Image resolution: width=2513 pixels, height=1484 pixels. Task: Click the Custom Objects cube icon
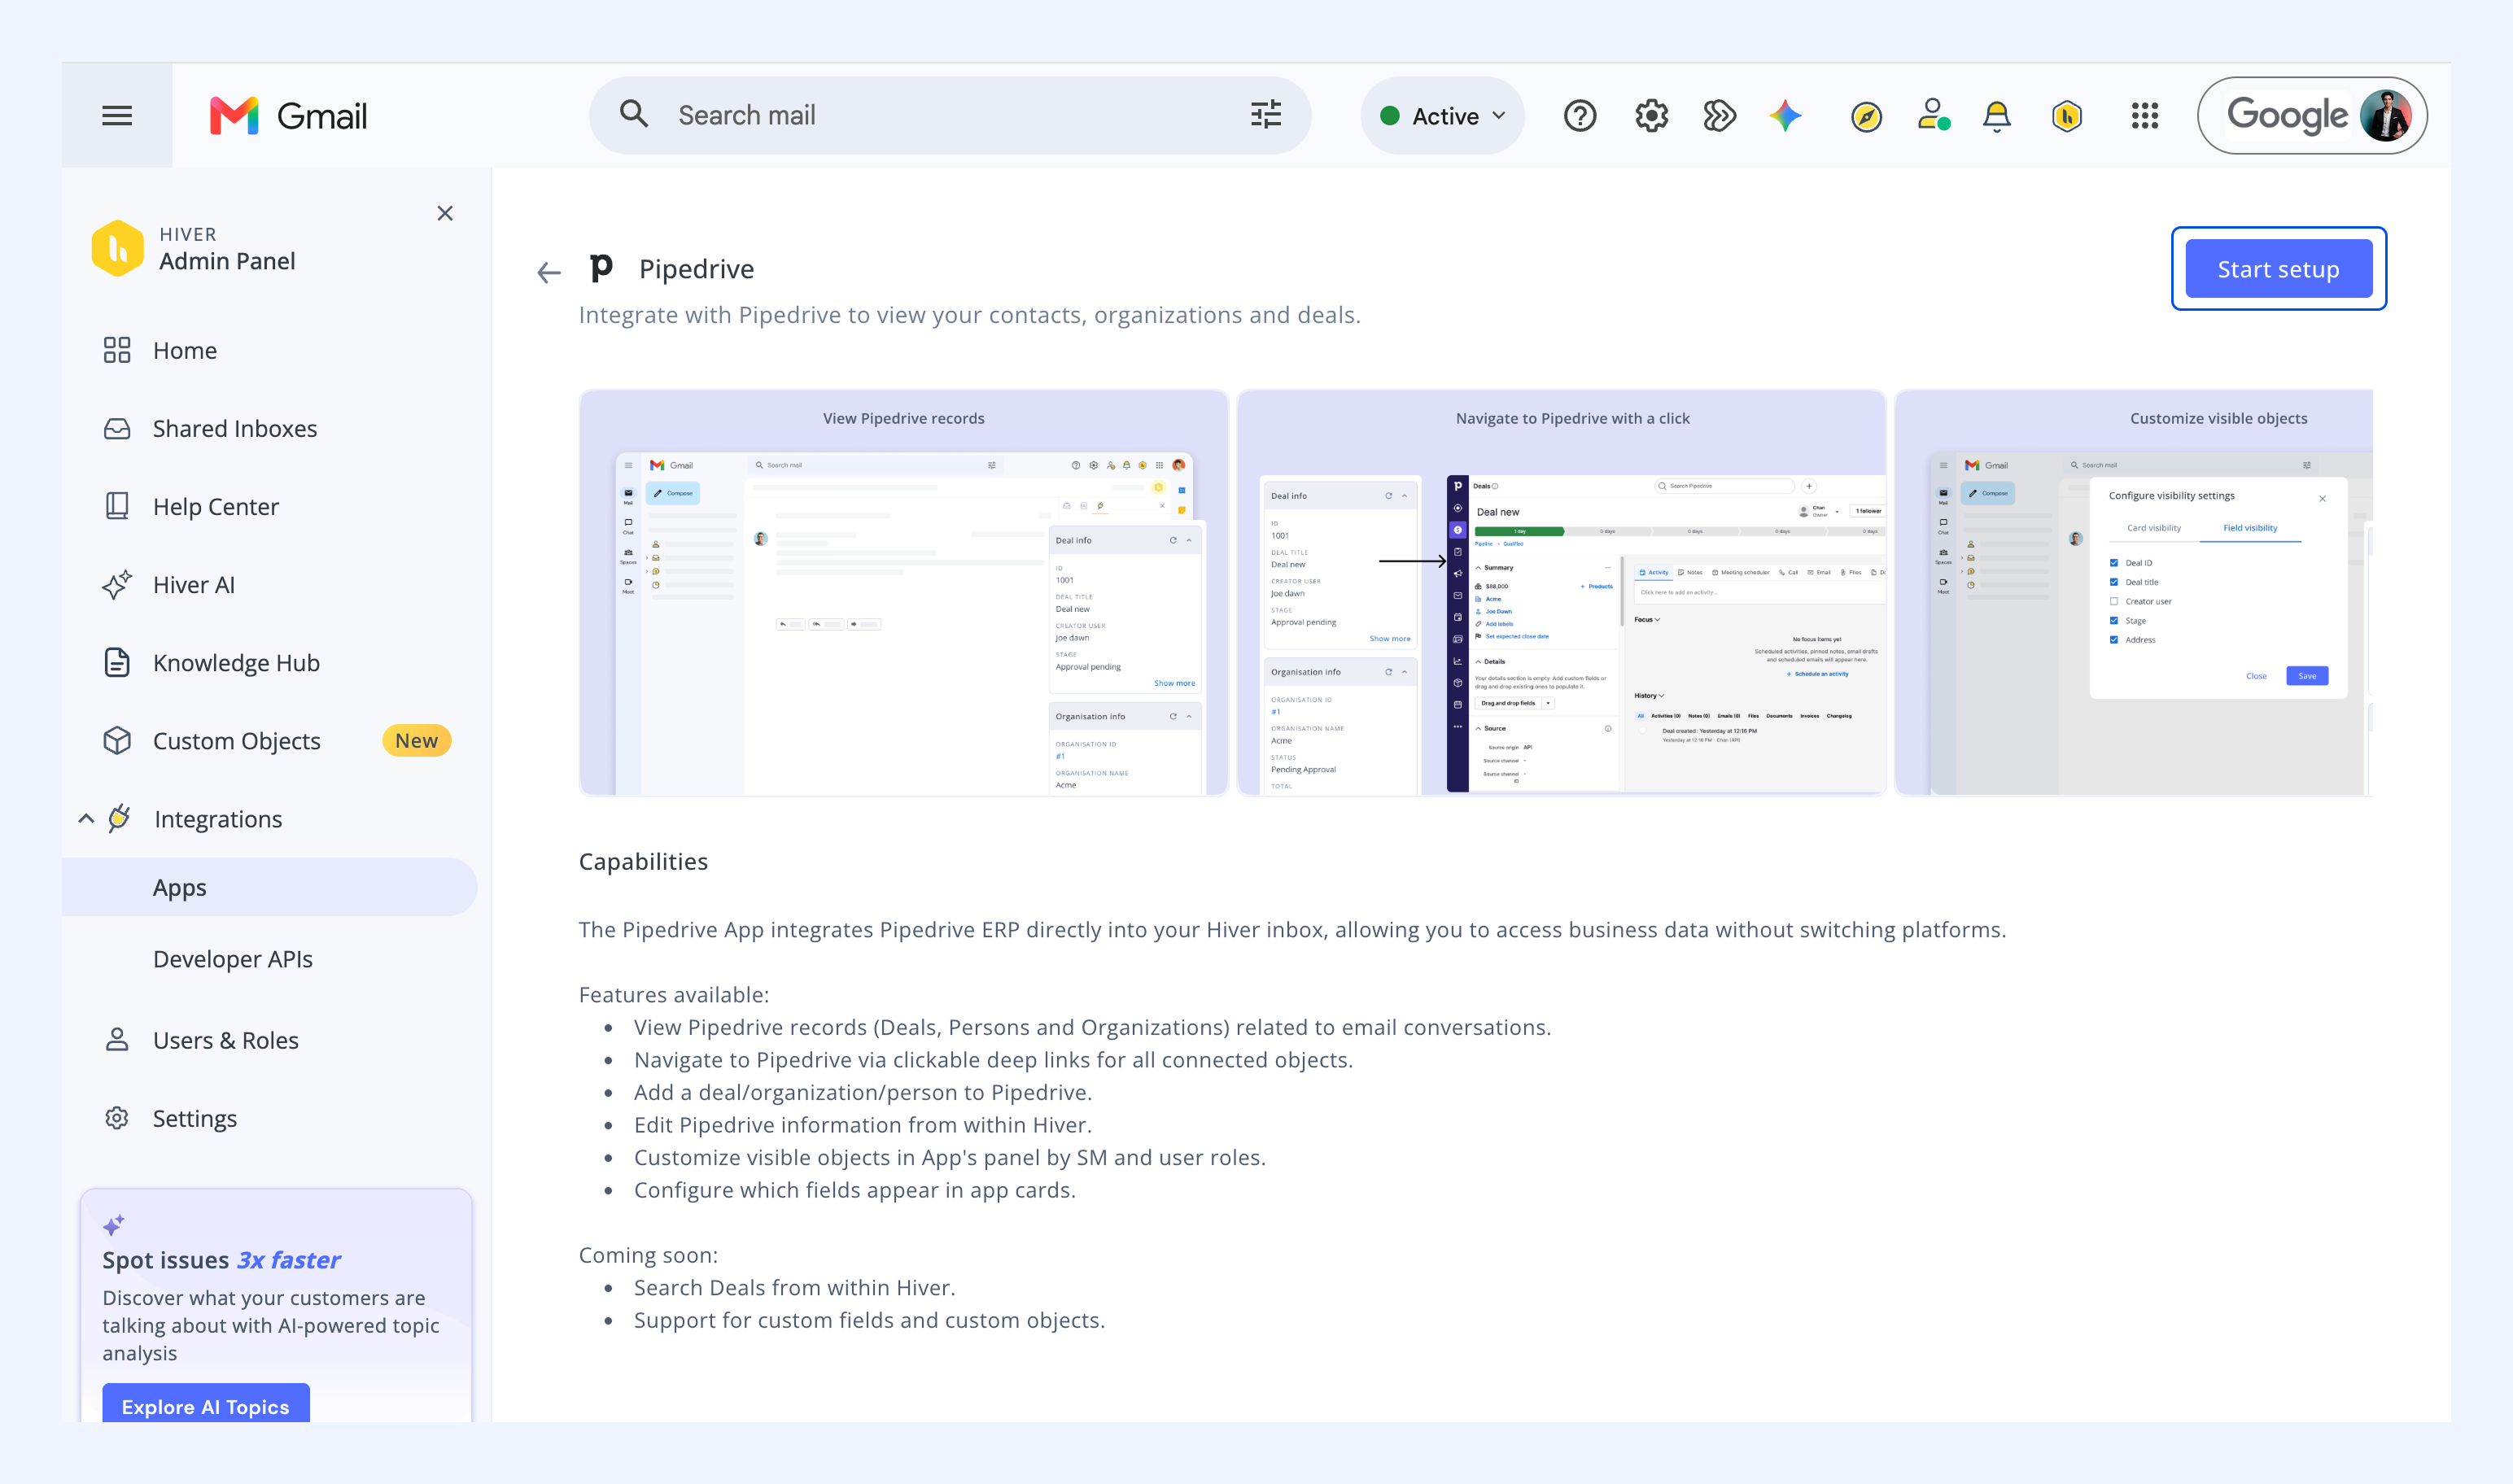click(117, 740)
